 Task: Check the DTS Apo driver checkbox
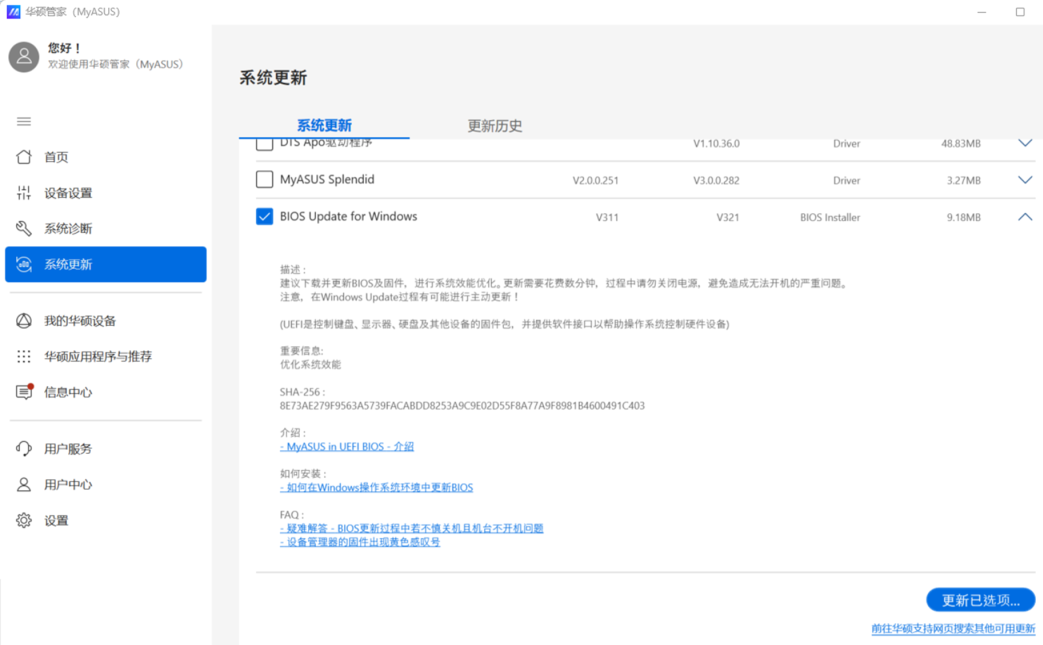pos(264,144)
